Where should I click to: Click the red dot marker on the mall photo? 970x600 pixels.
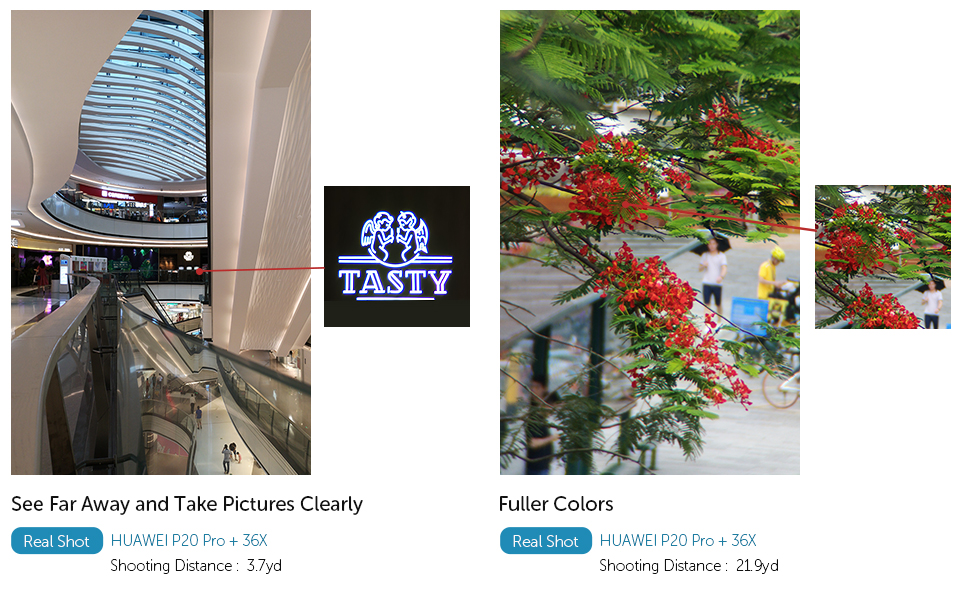[199, 271]
